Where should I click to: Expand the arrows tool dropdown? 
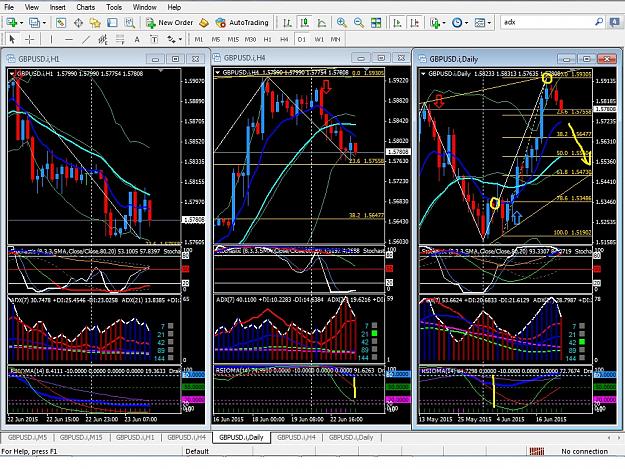pyautogui.click(x=180, y=39)
